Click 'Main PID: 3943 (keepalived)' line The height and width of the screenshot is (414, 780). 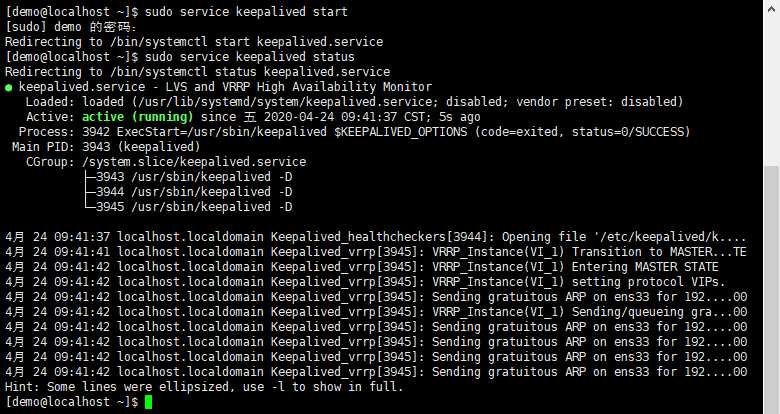(x=106, y=147)
